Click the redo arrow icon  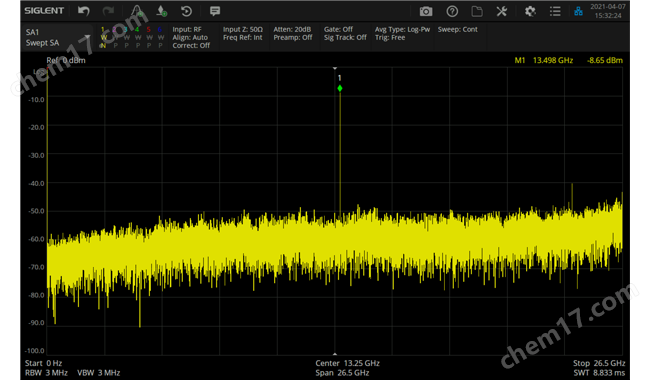pyautogui.click(x=108, y=11)
